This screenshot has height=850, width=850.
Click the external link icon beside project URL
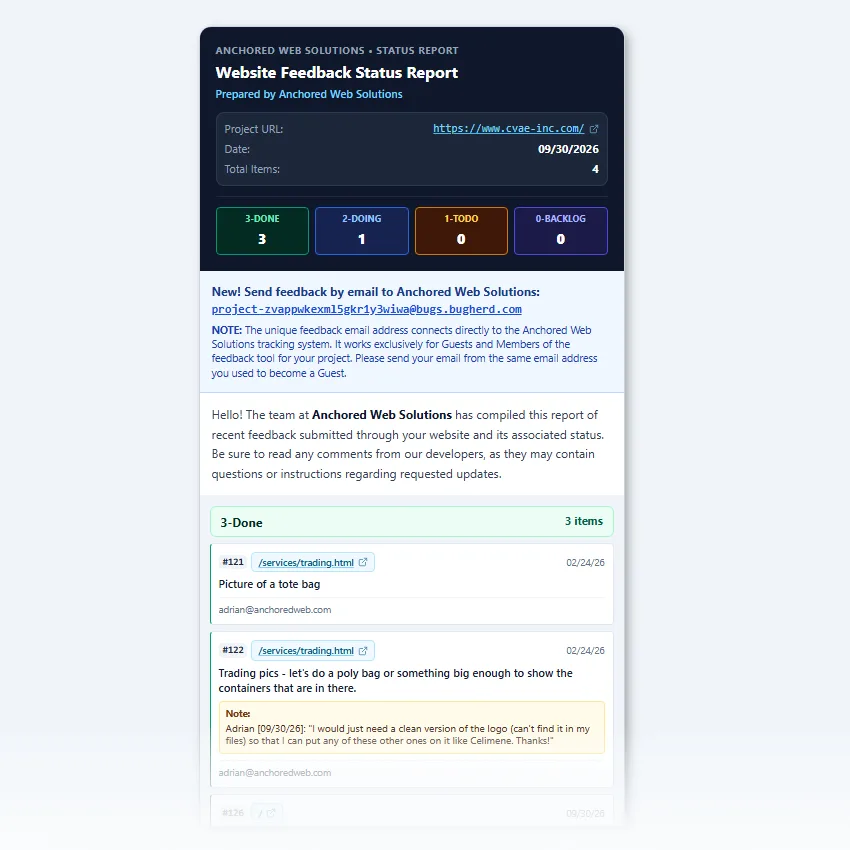point(594,129)
